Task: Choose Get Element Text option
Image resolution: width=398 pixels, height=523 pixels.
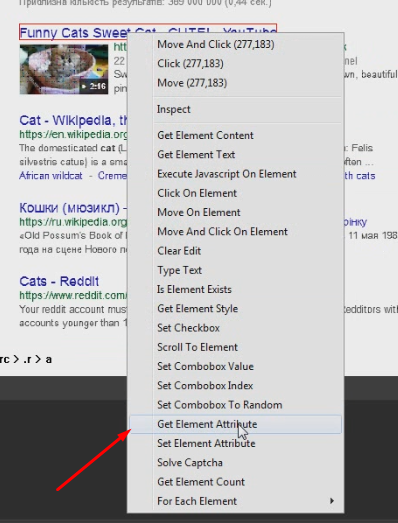Action: 236,155
